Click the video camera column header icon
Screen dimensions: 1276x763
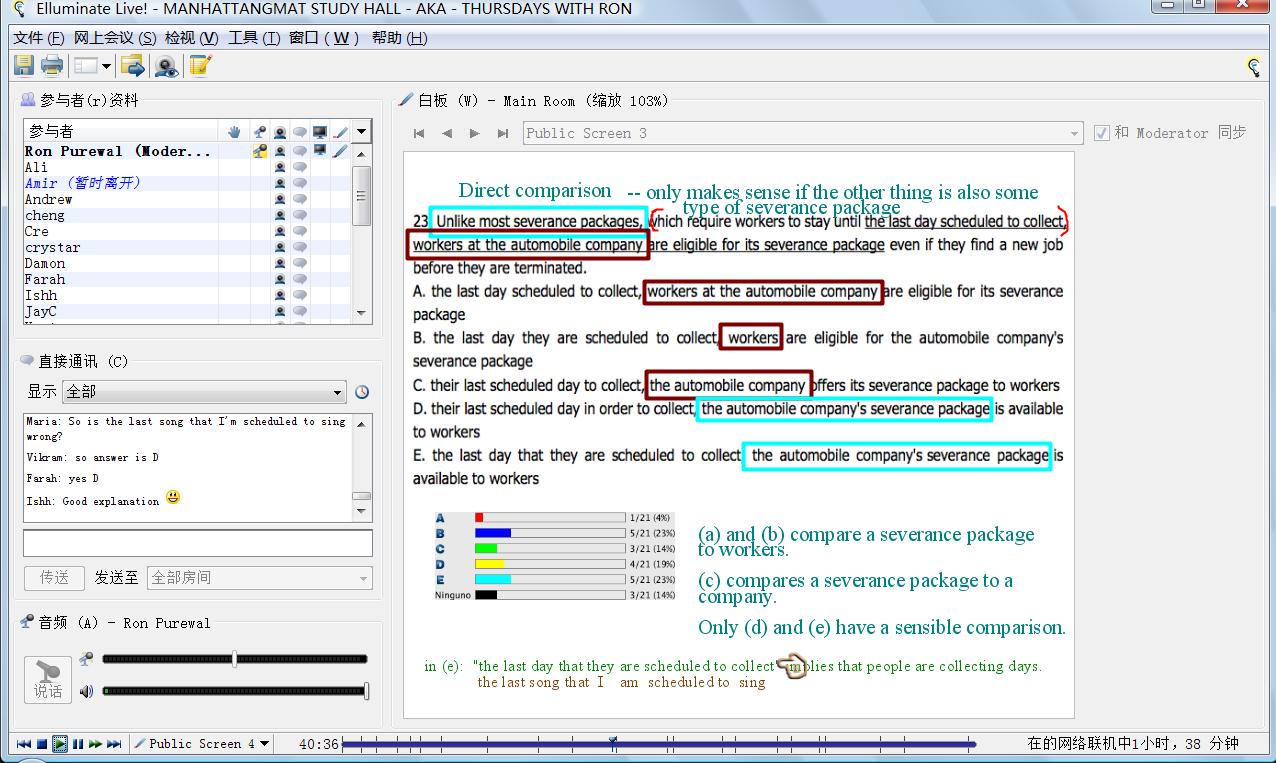(x=280, y=131)
